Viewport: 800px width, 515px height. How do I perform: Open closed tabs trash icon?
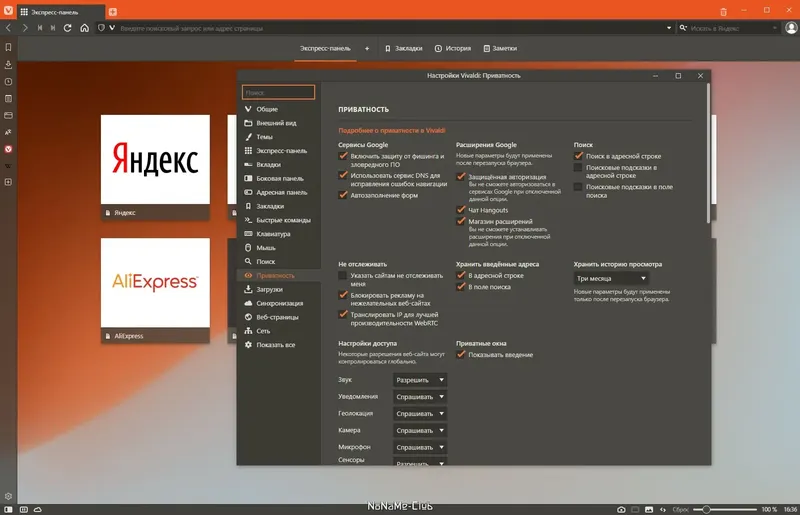723,12
